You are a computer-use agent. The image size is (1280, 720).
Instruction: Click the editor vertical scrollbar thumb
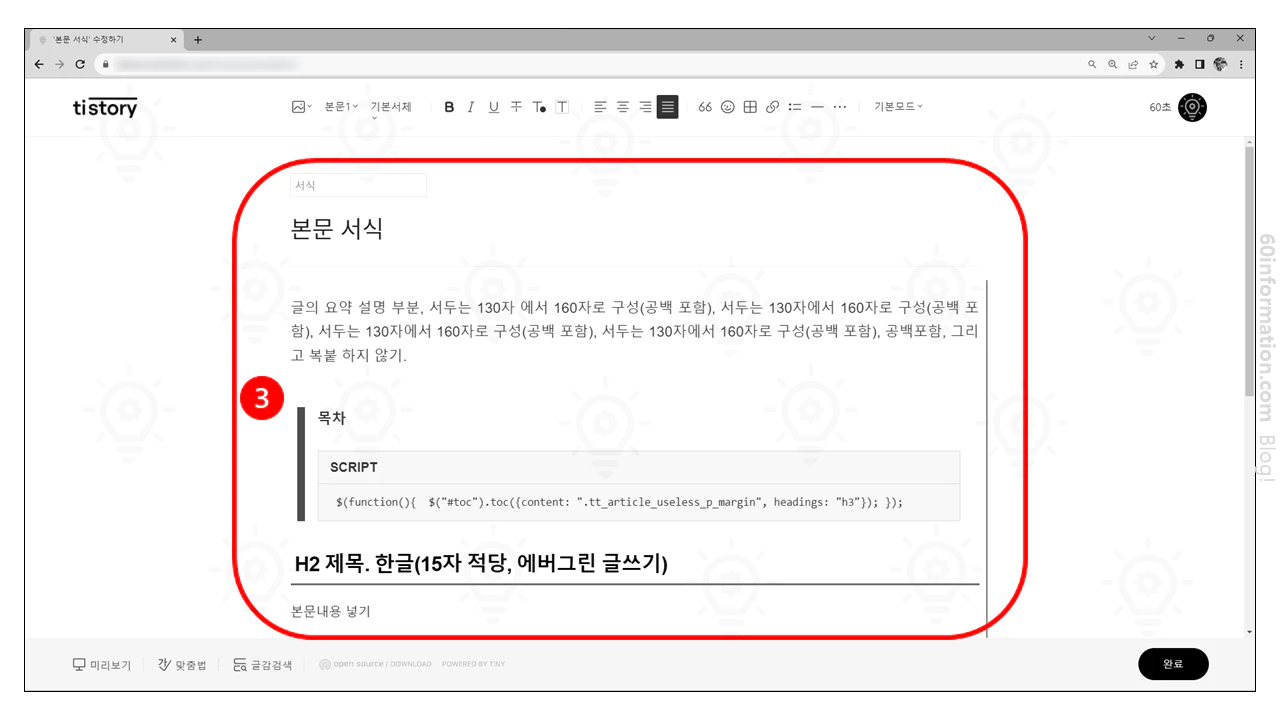coord(1248,270)
